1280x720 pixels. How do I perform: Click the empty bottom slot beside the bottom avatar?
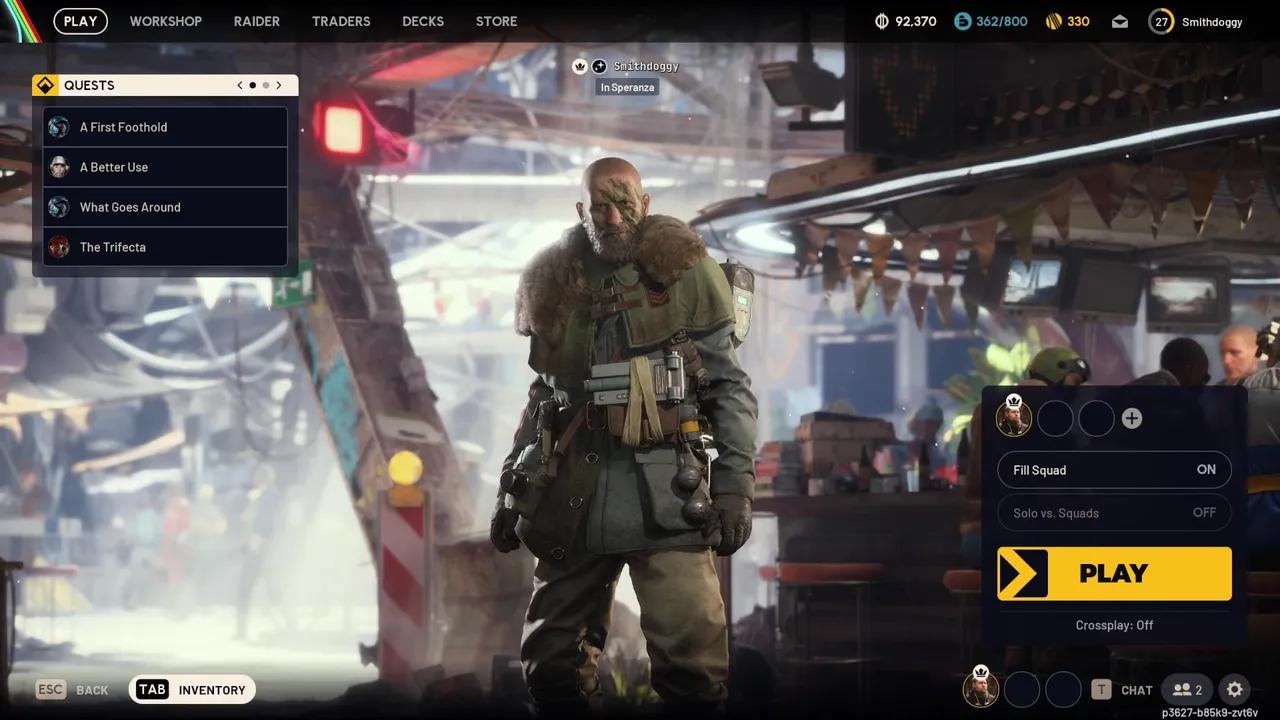click(x=1022, y=689)
